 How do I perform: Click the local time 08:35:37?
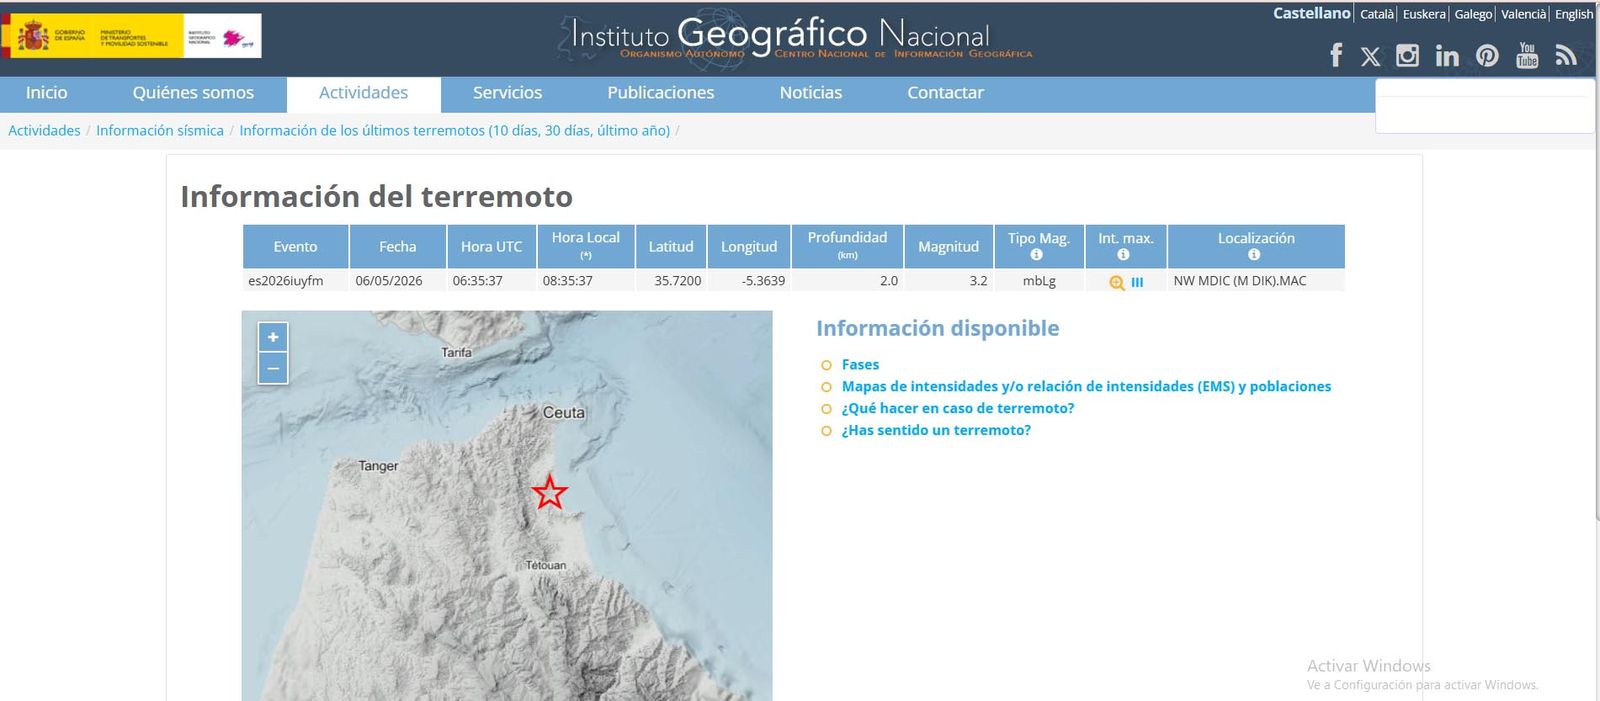568,281
